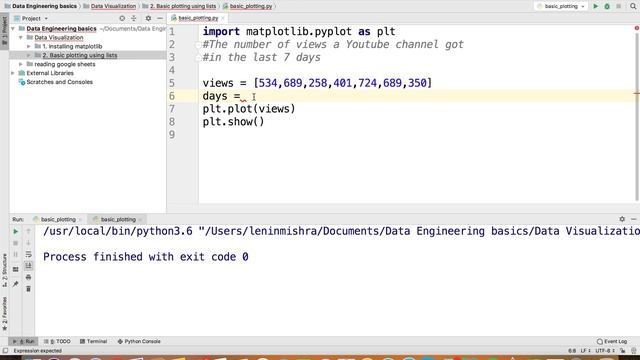
Task: Toggle scroll-to-end in Run console
Action: [x=28, y=266]
